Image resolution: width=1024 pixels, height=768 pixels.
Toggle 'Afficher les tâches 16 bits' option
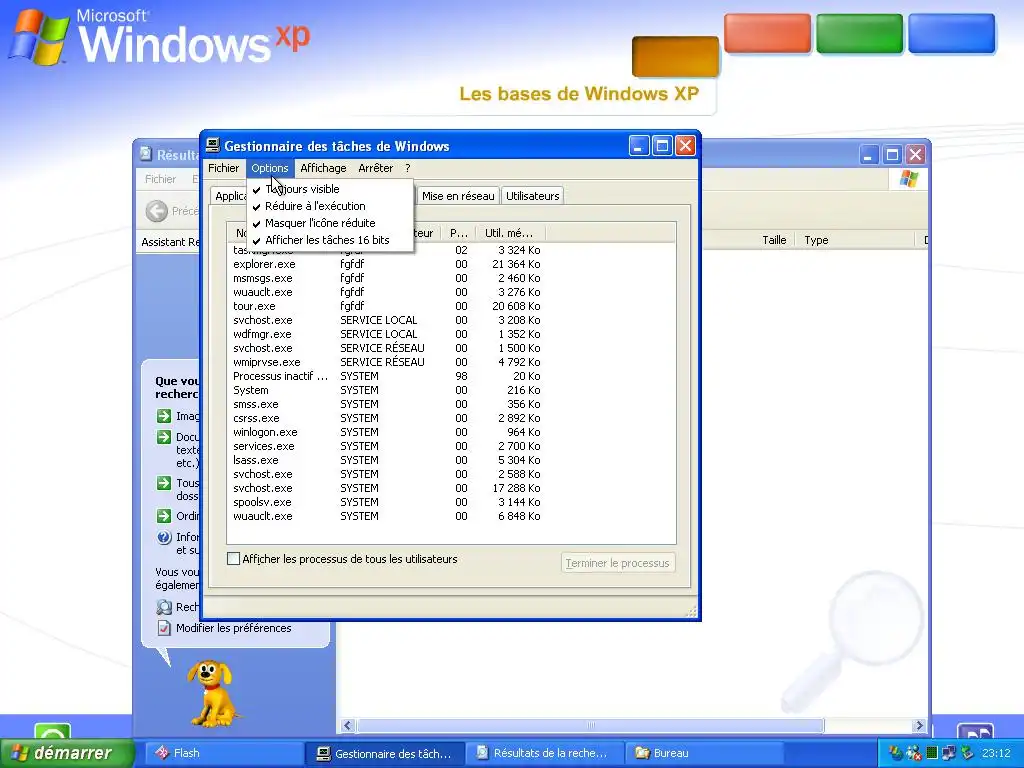(330, 240)
